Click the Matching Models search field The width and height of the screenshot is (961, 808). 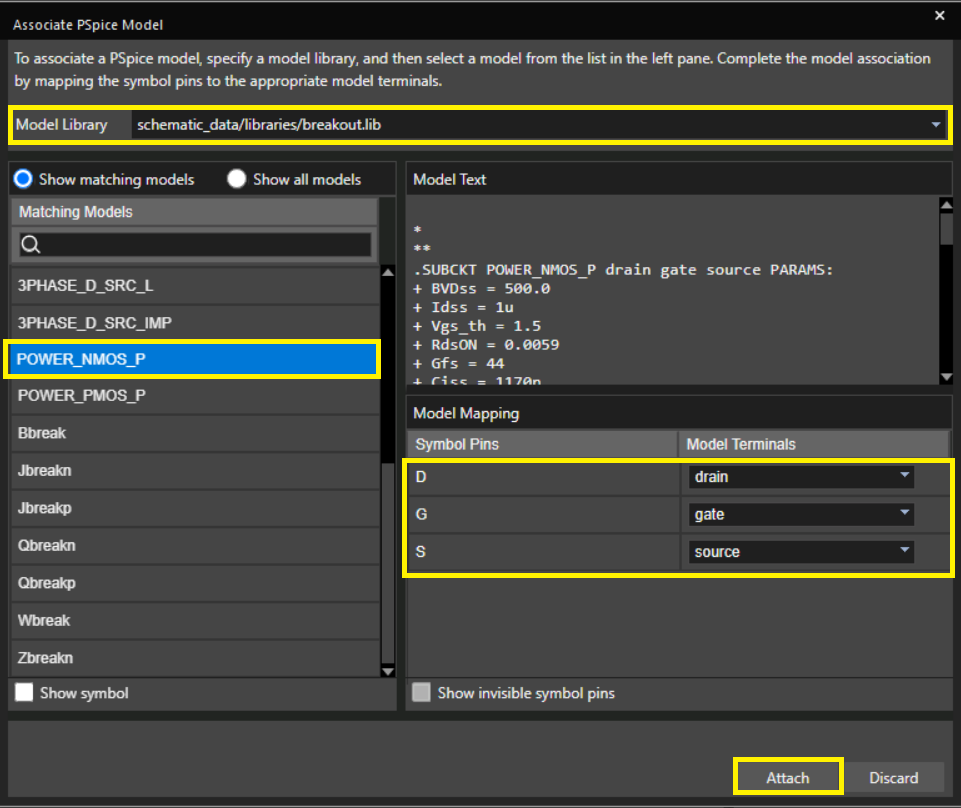(195, 245)
